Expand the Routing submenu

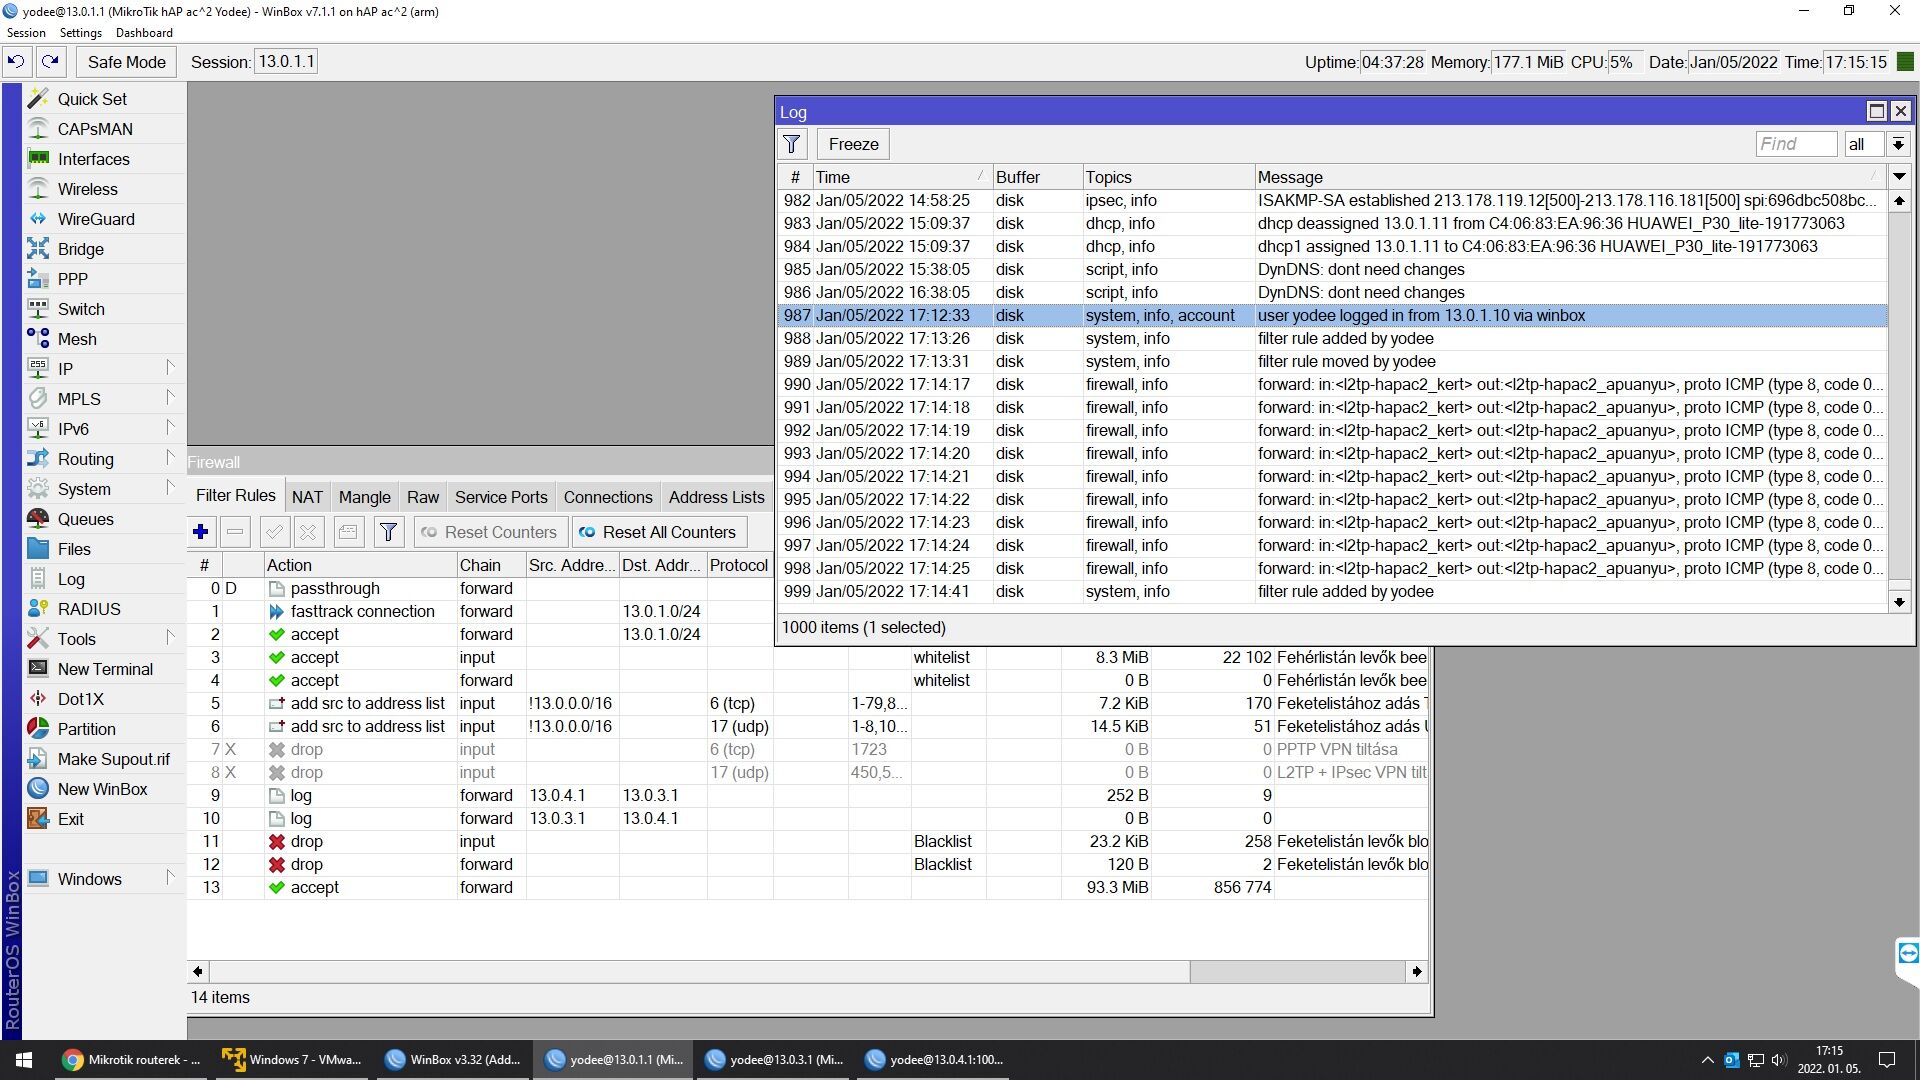tap(170, 458)
